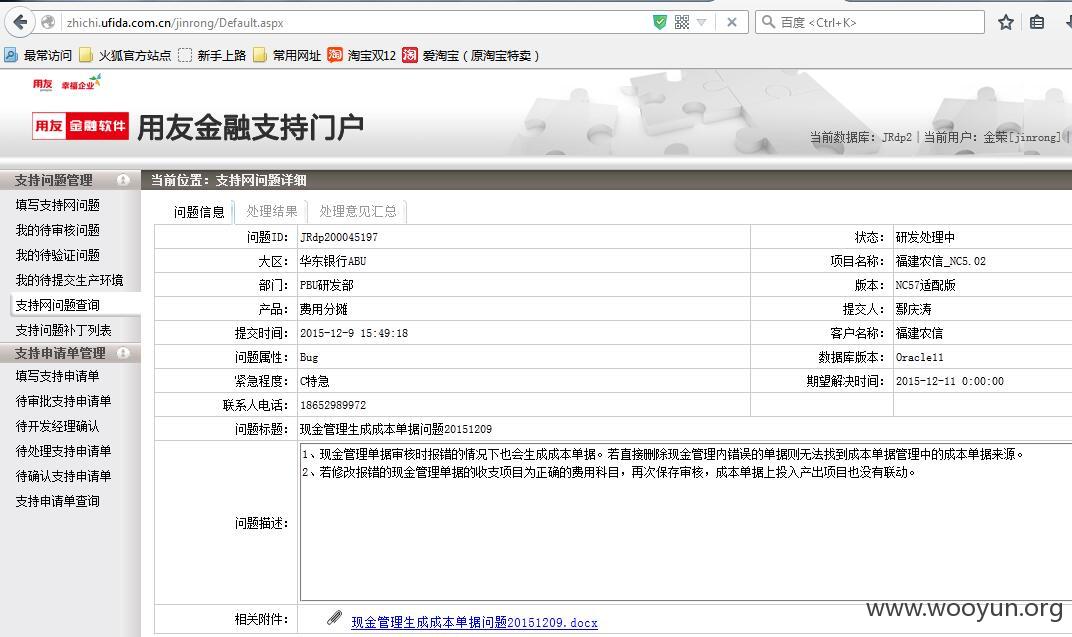Open the 常用网址 bookmark folder
This screenshot has height=637, width=1072.
287,55
